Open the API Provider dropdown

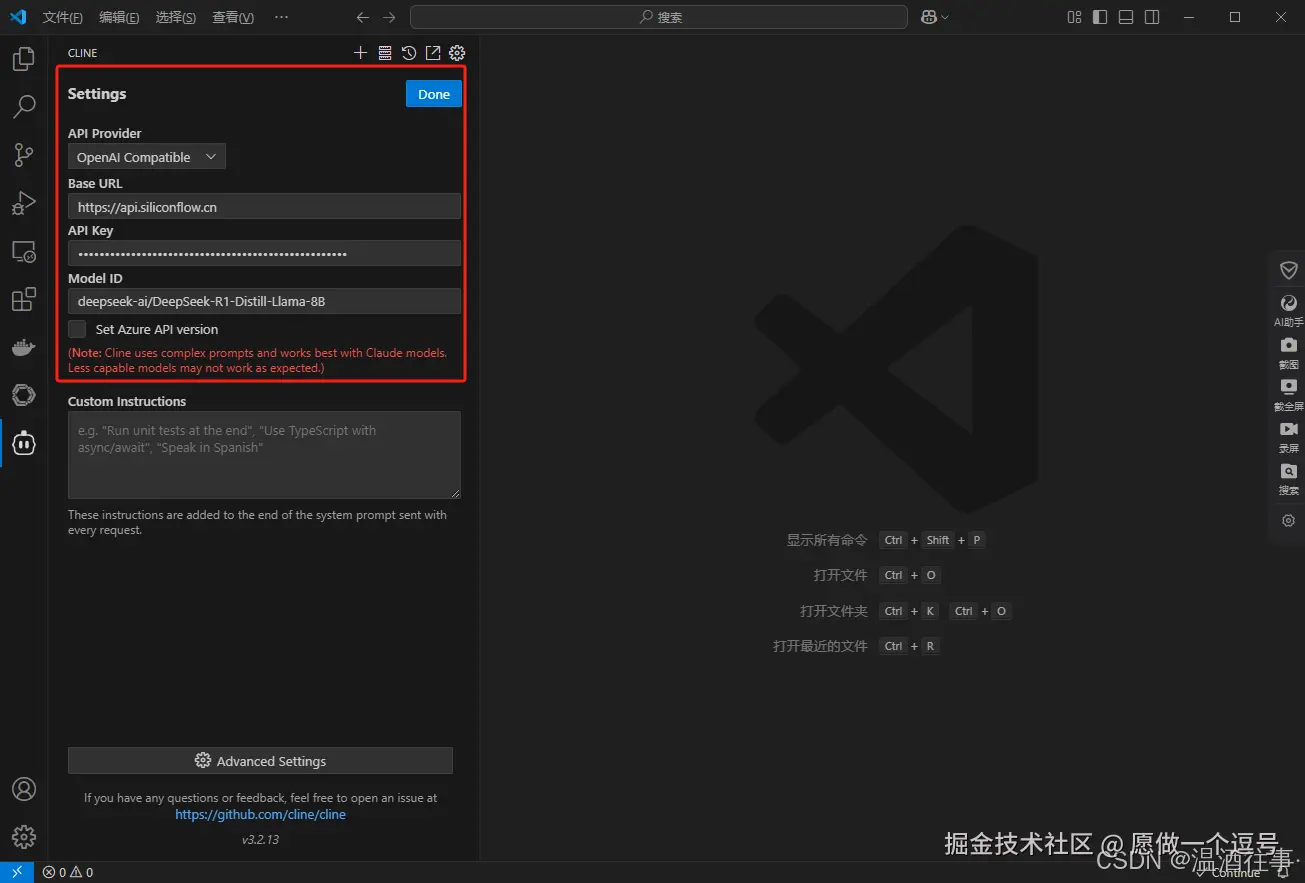point(146,156)
